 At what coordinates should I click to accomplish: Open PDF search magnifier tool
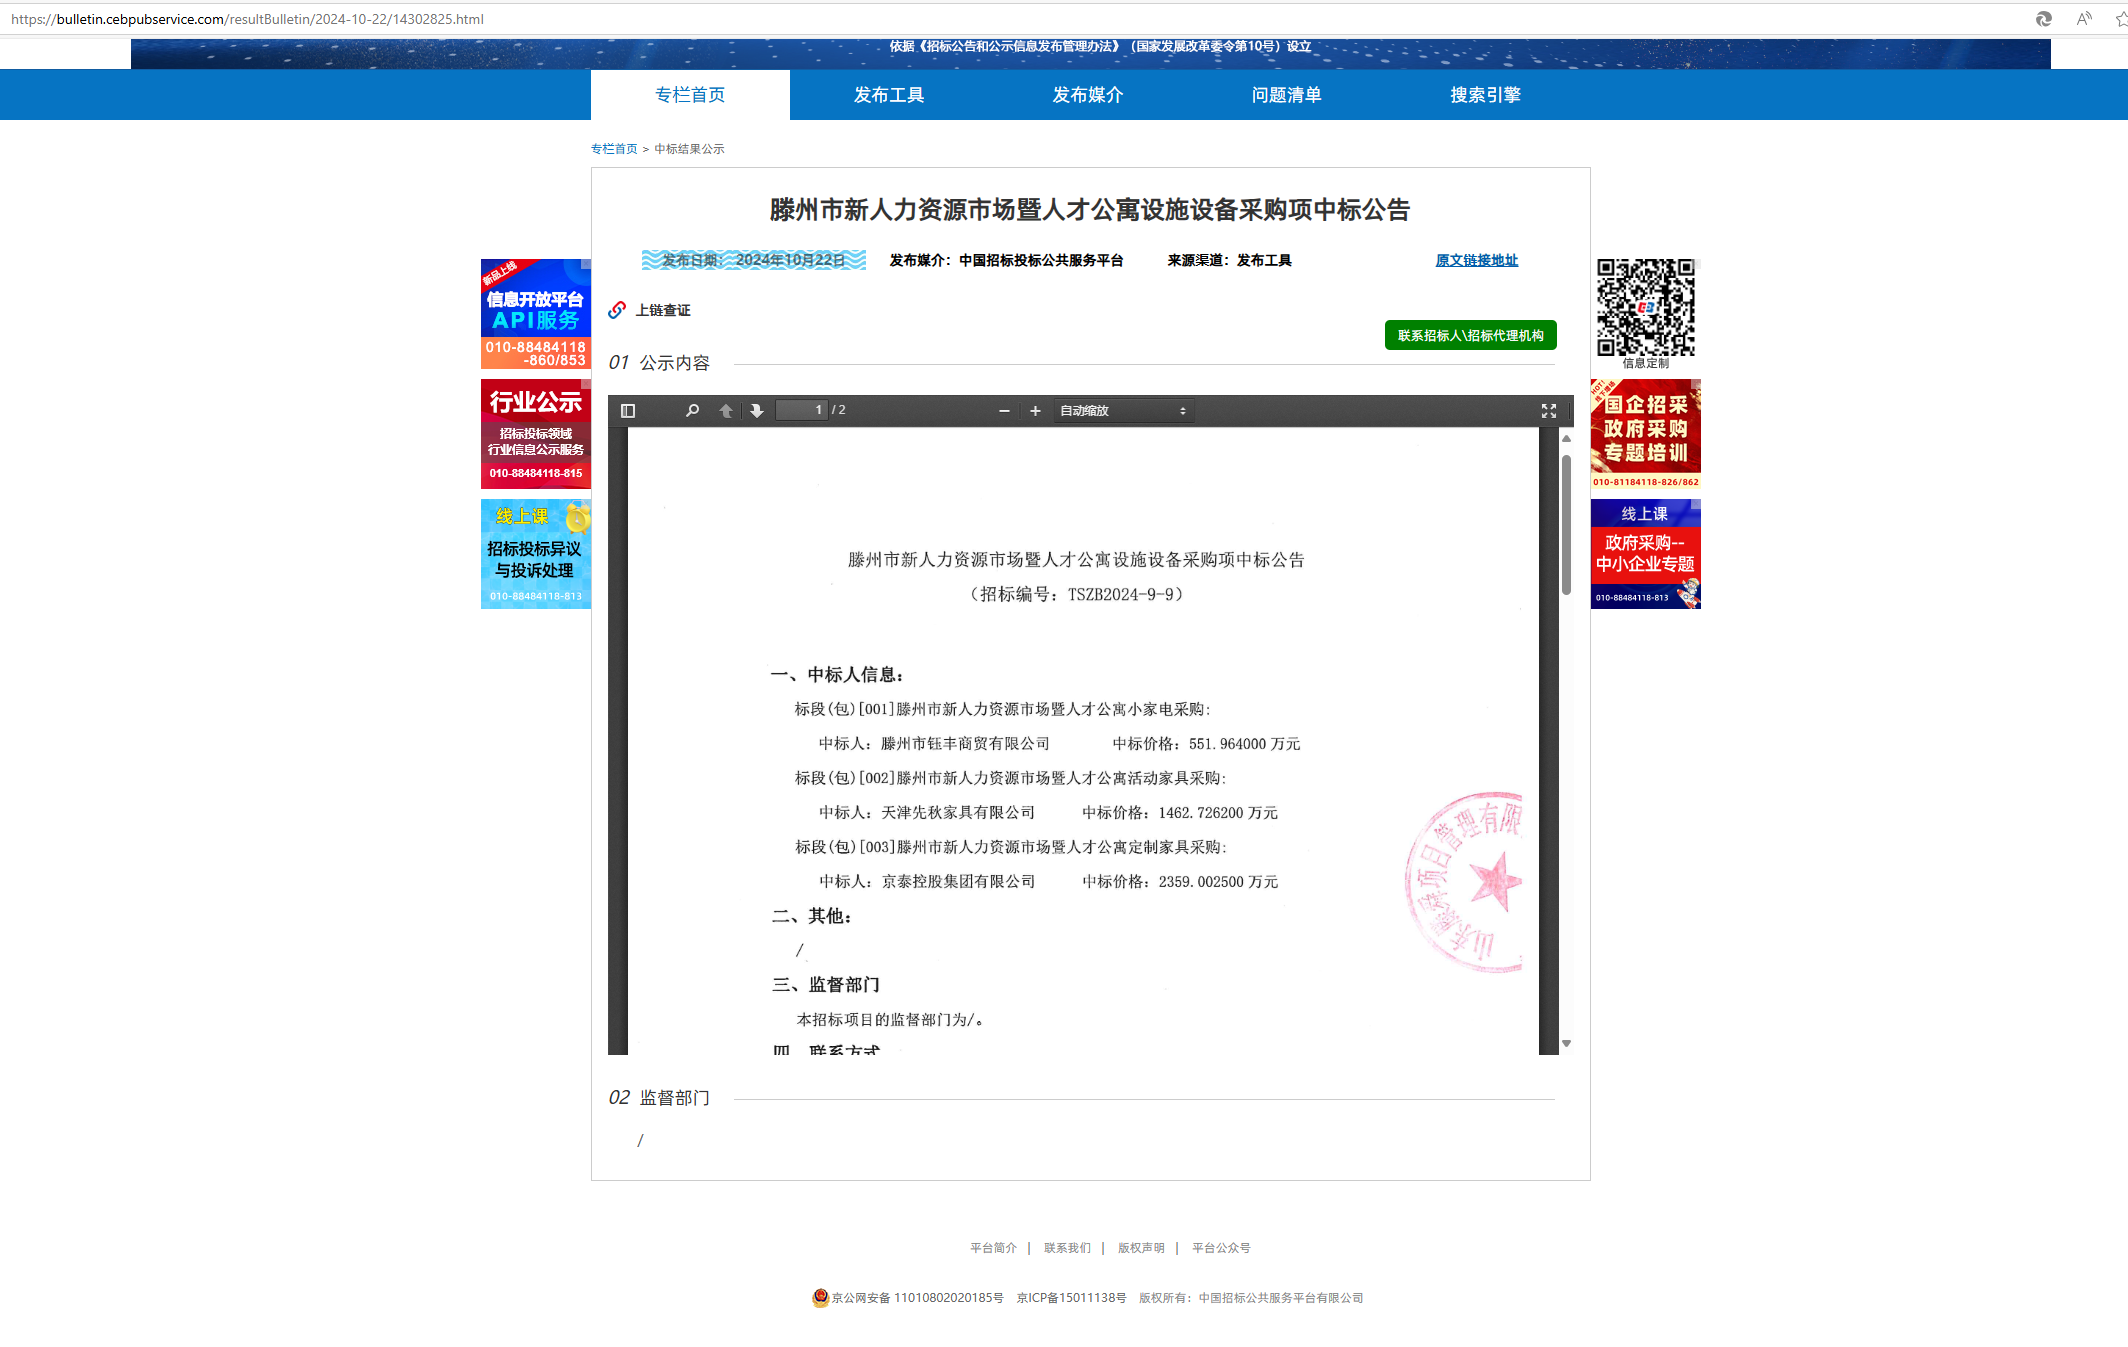[692, 411]
